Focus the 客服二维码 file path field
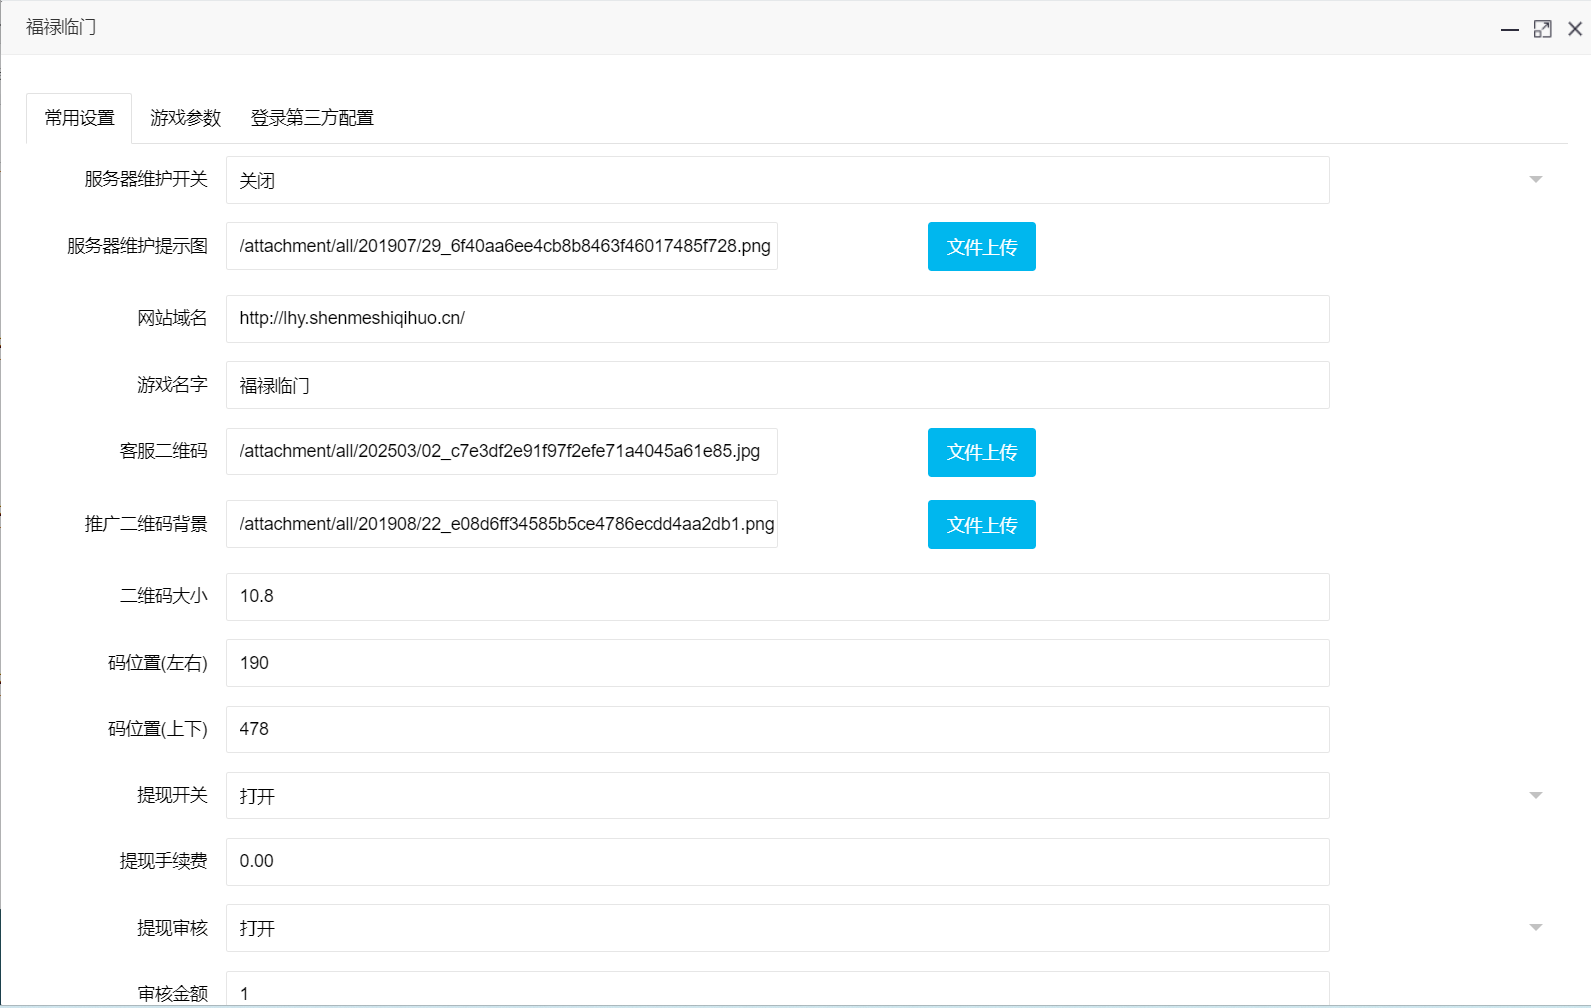 coord(501,452)
